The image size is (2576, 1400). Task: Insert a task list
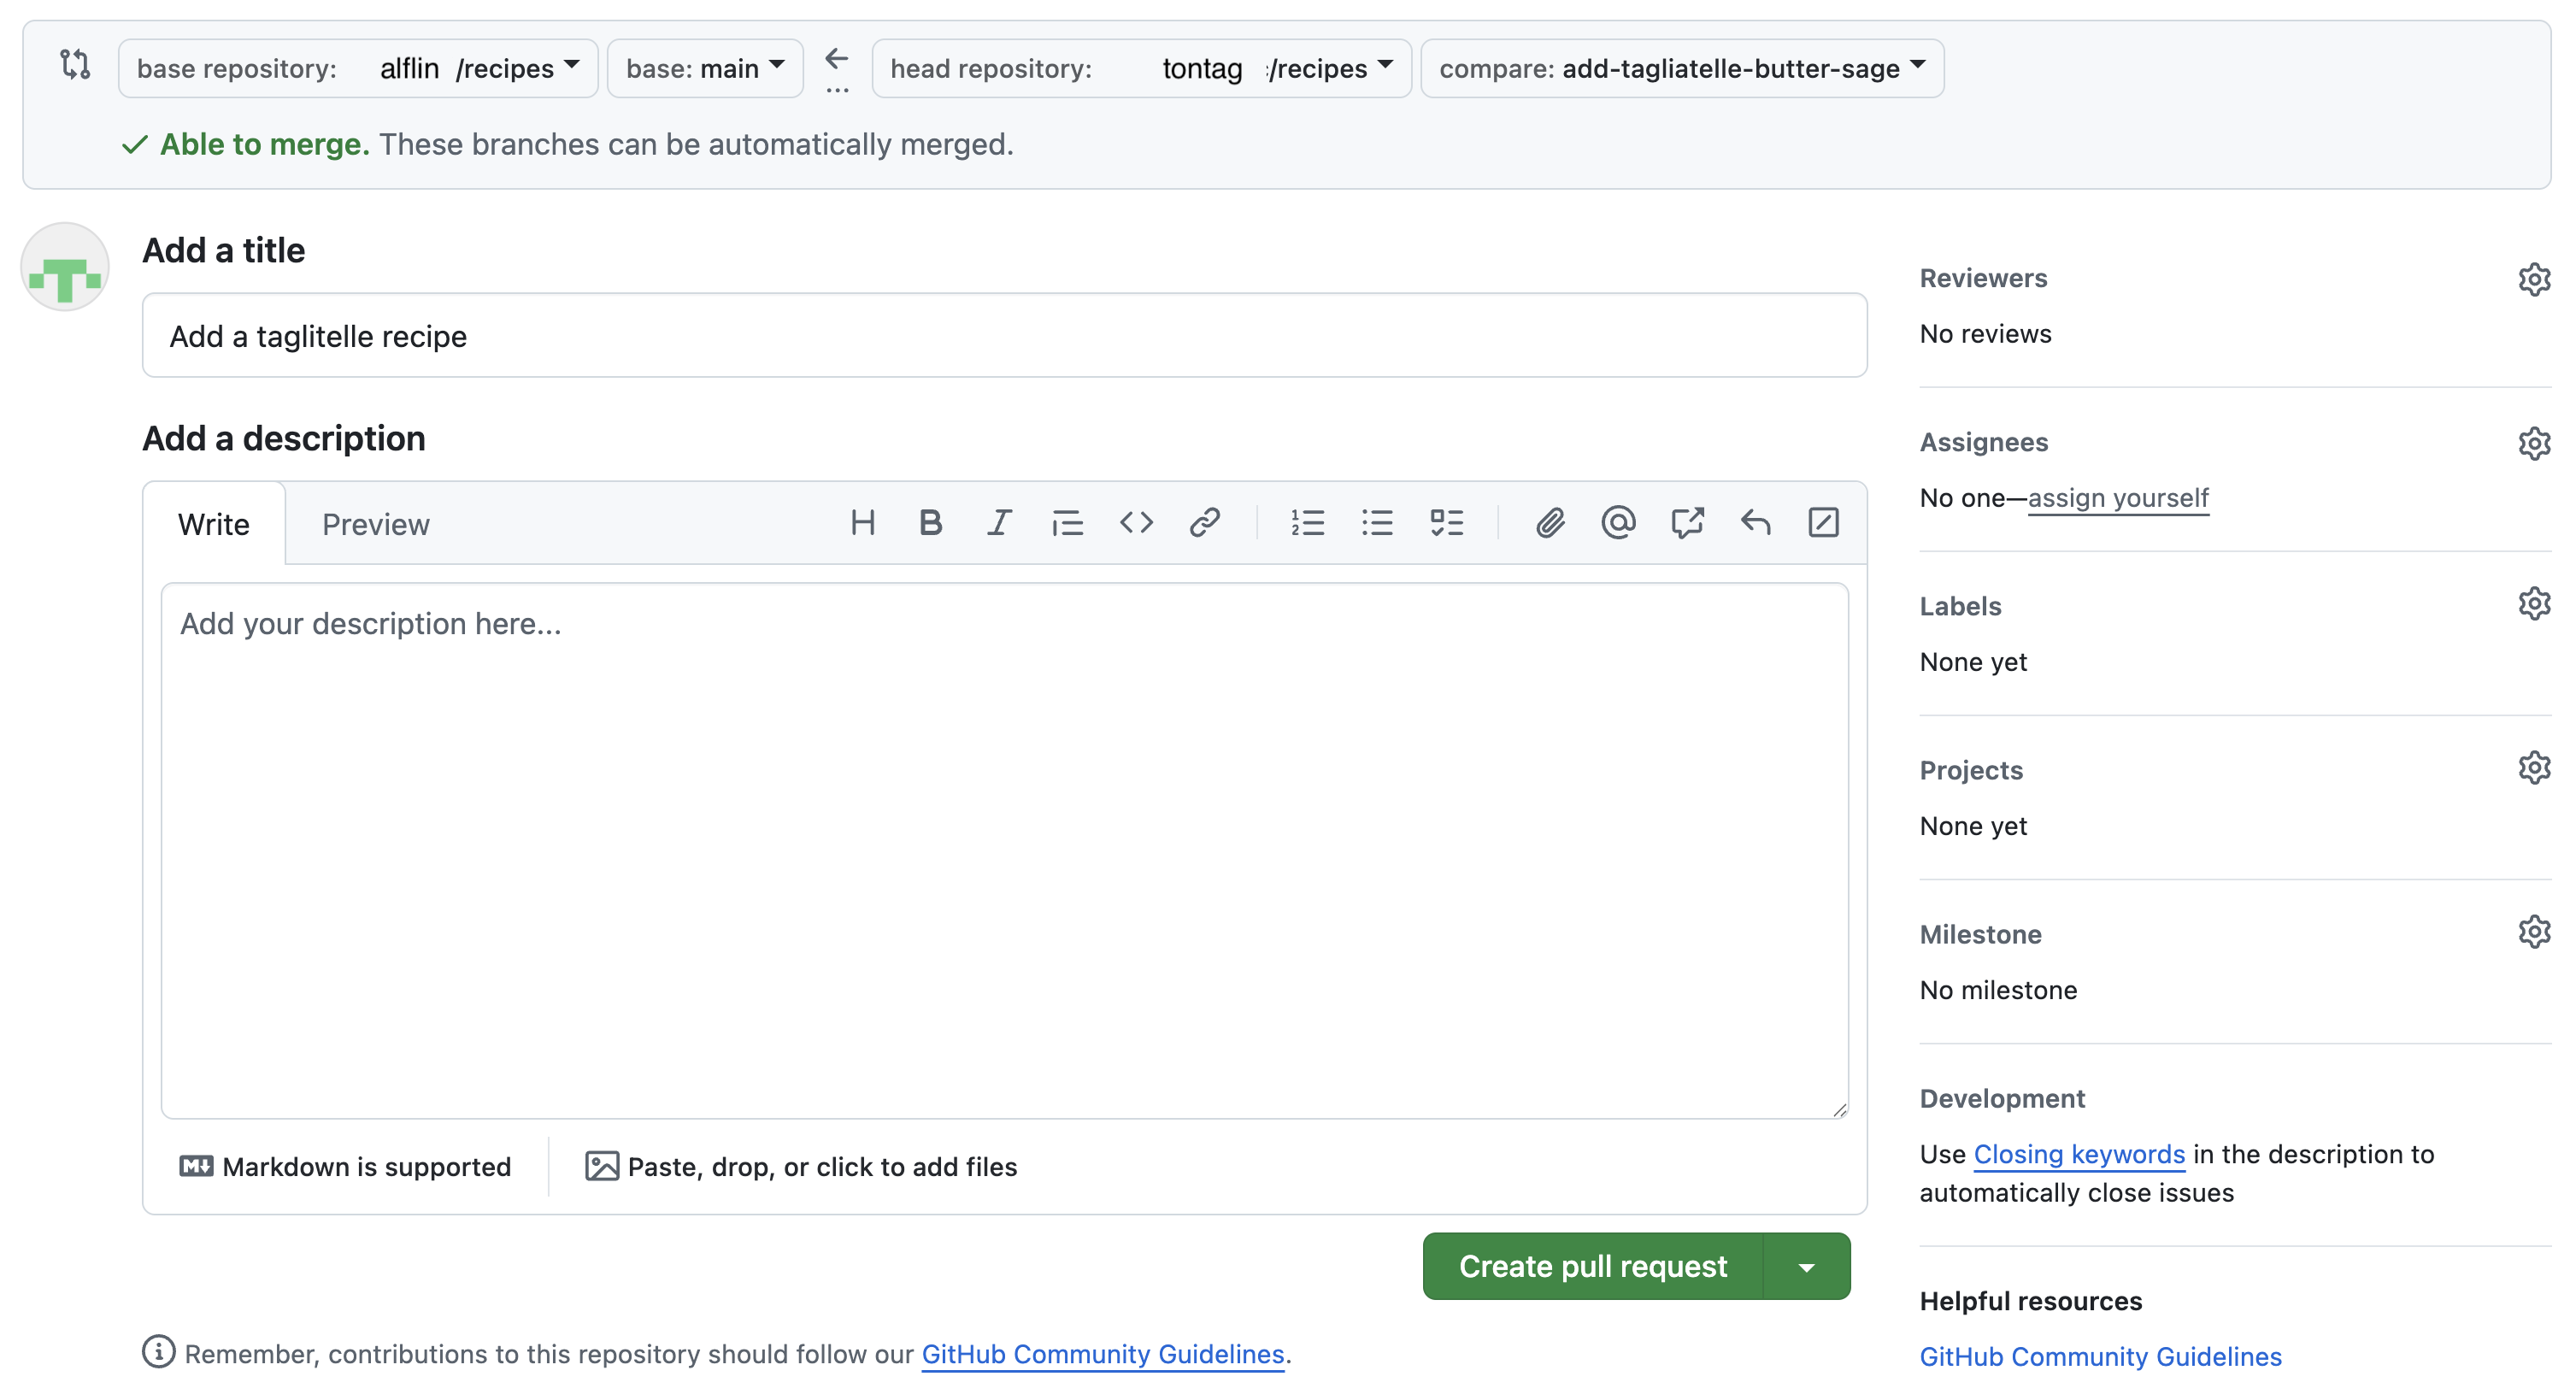pos(1446,523)
